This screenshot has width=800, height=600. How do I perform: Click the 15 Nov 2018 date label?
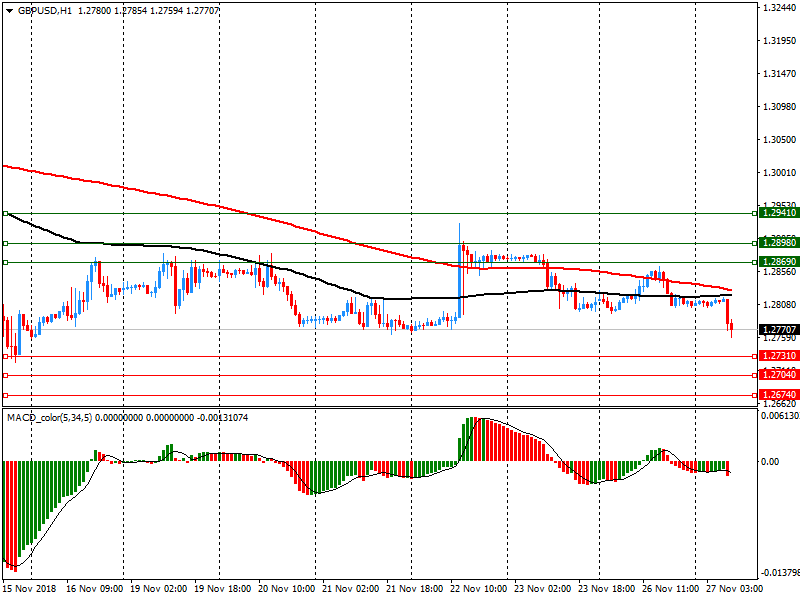(30, 590)
